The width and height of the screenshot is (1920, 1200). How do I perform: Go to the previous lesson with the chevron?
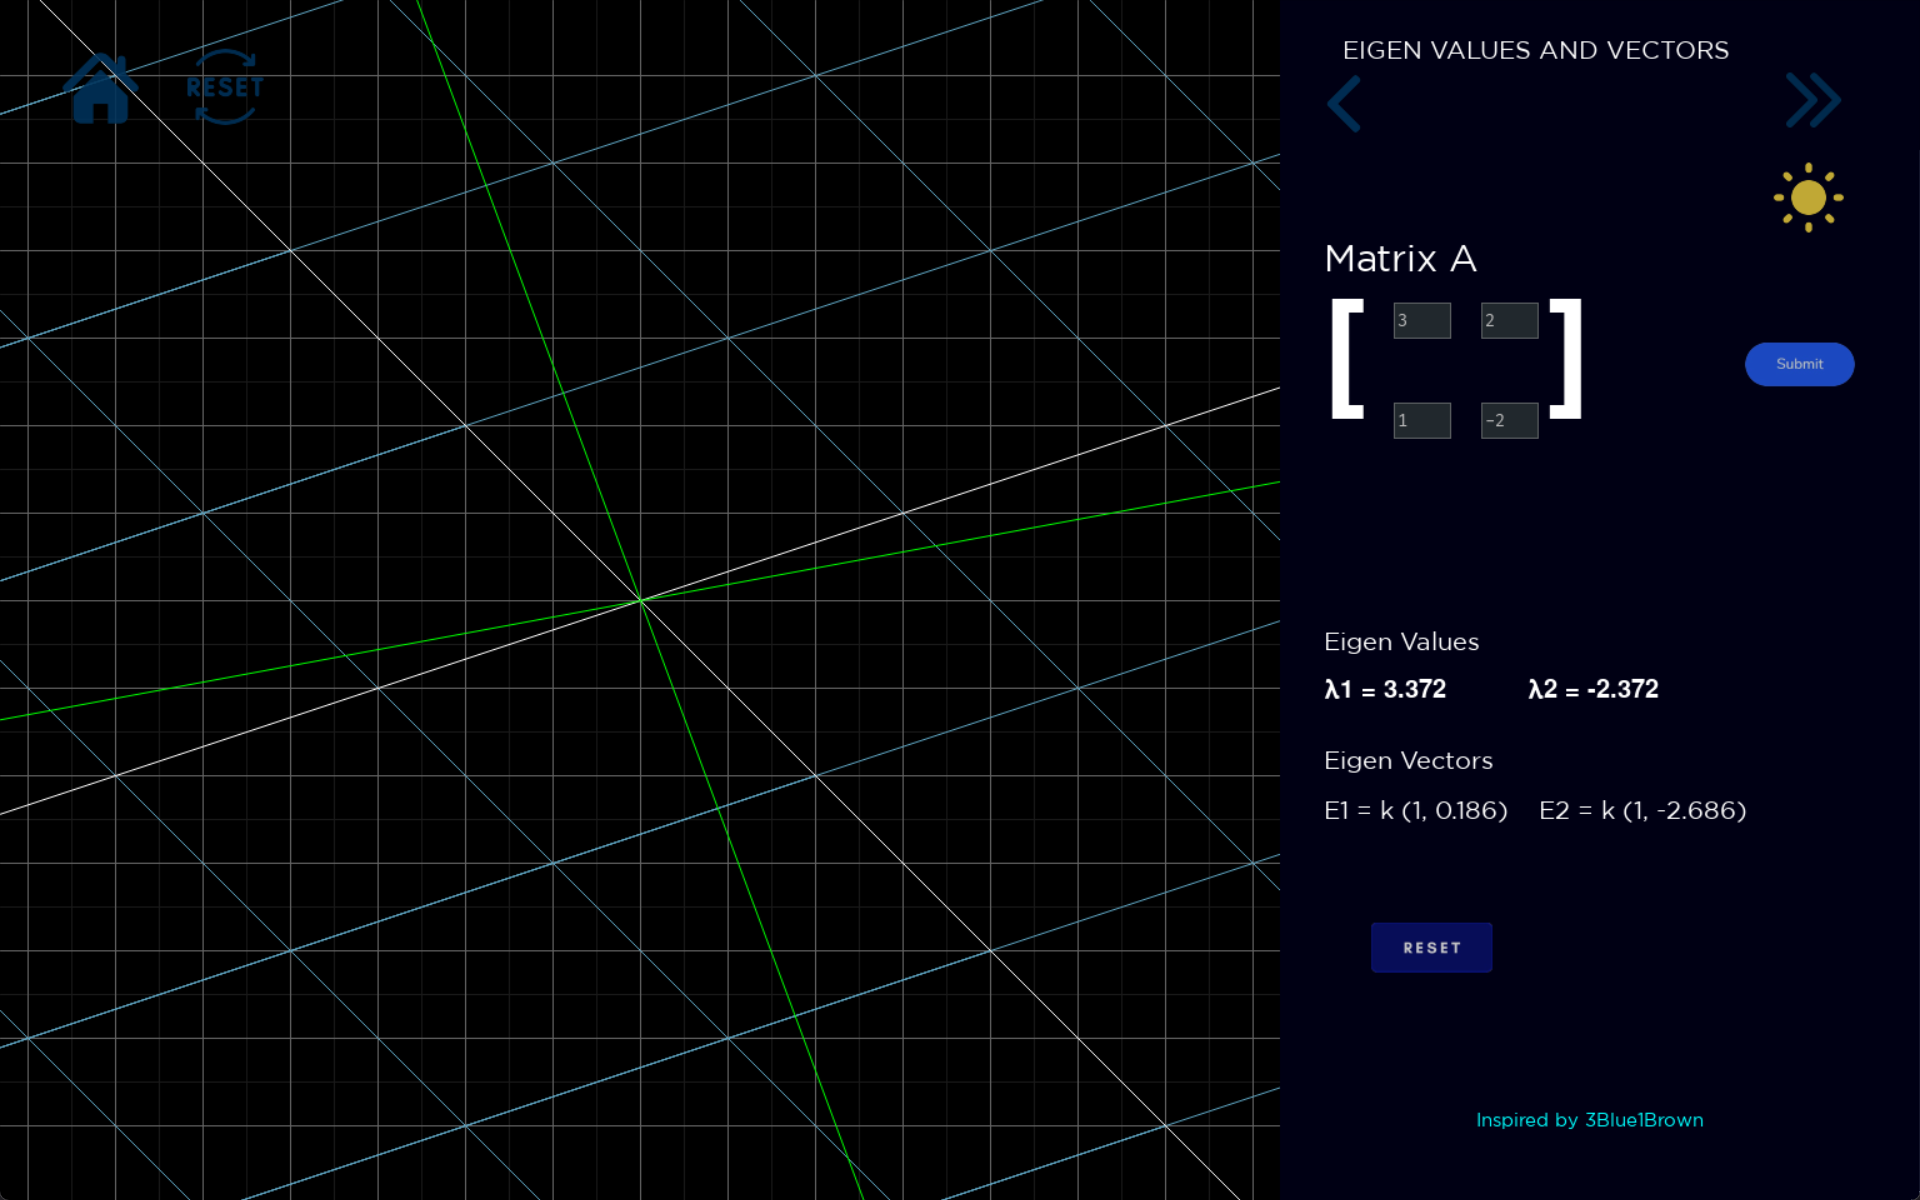1344,104
